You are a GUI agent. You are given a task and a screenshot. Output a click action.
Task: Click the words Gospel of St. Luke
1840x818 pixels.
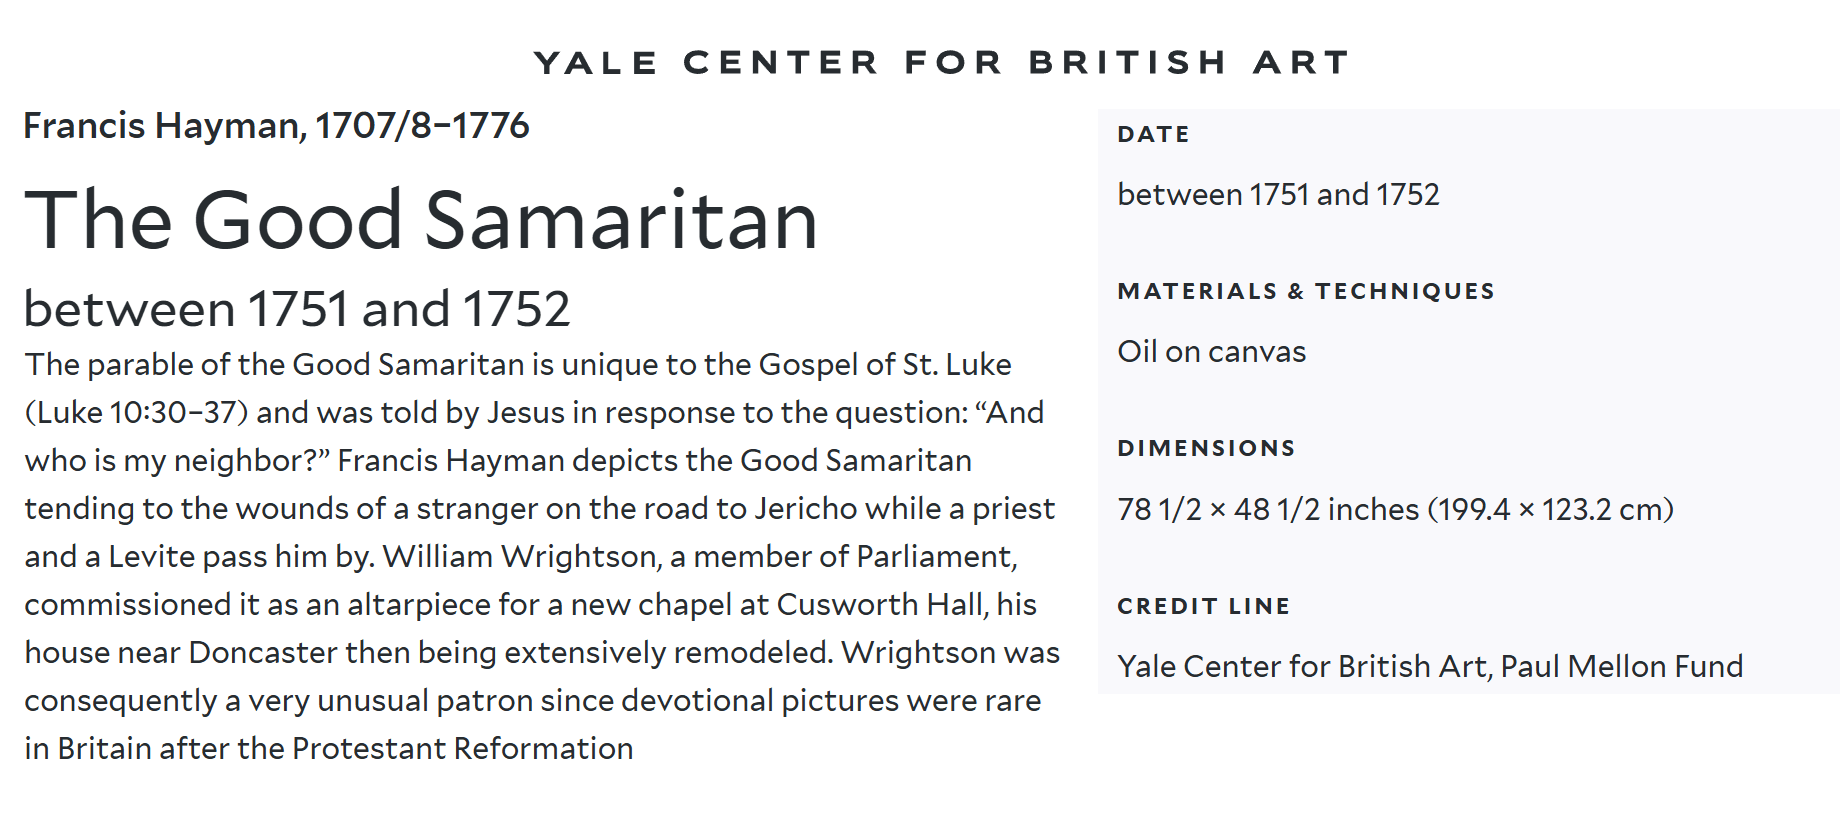tap(885, 365)
